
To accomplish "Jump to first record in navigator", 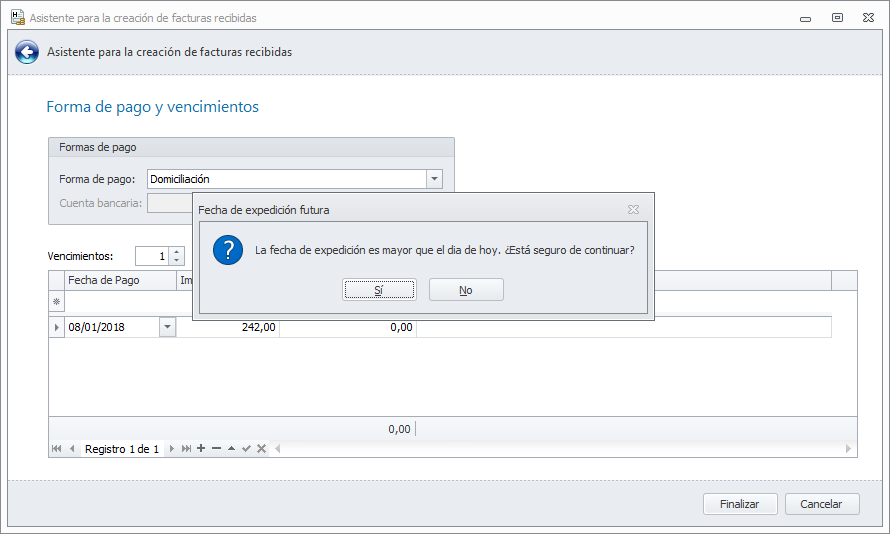I will tap(56, 449).
